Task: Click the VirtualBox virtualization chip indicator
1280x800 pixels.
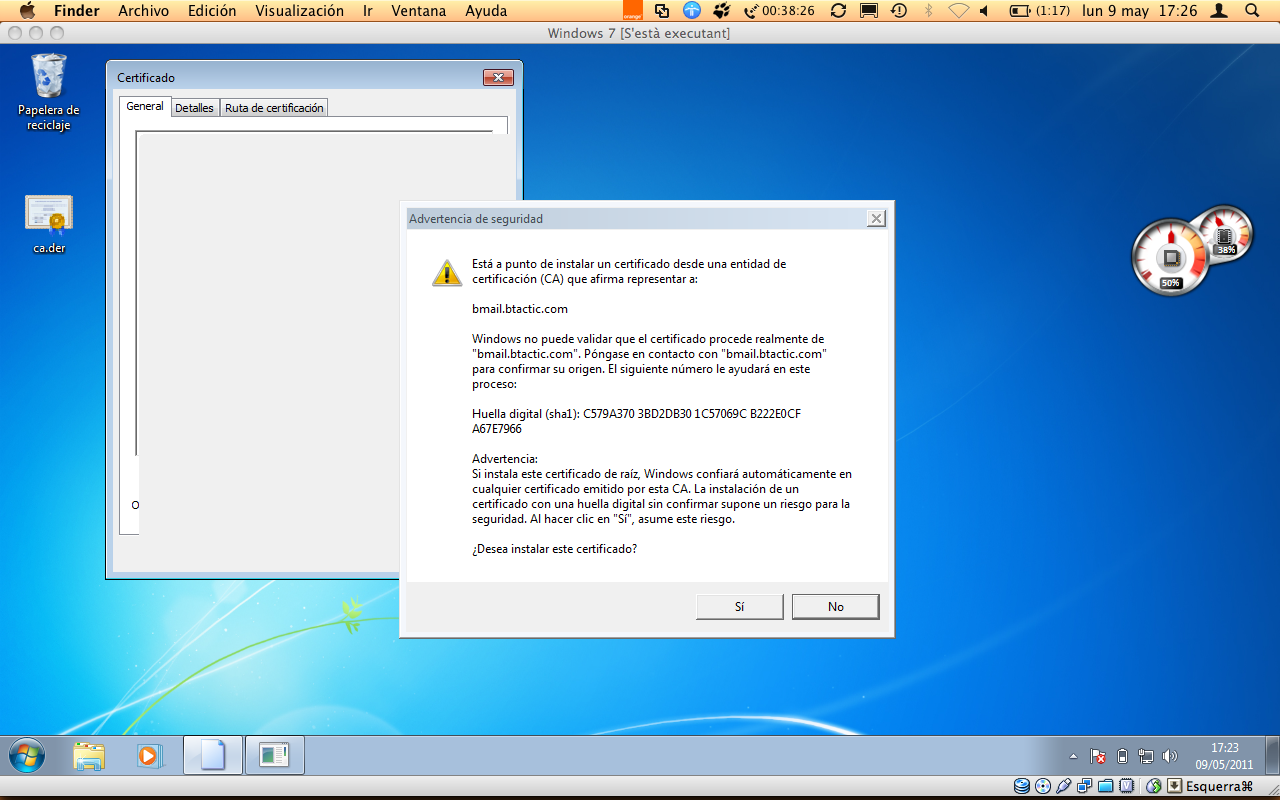Action: [1127, 787]
